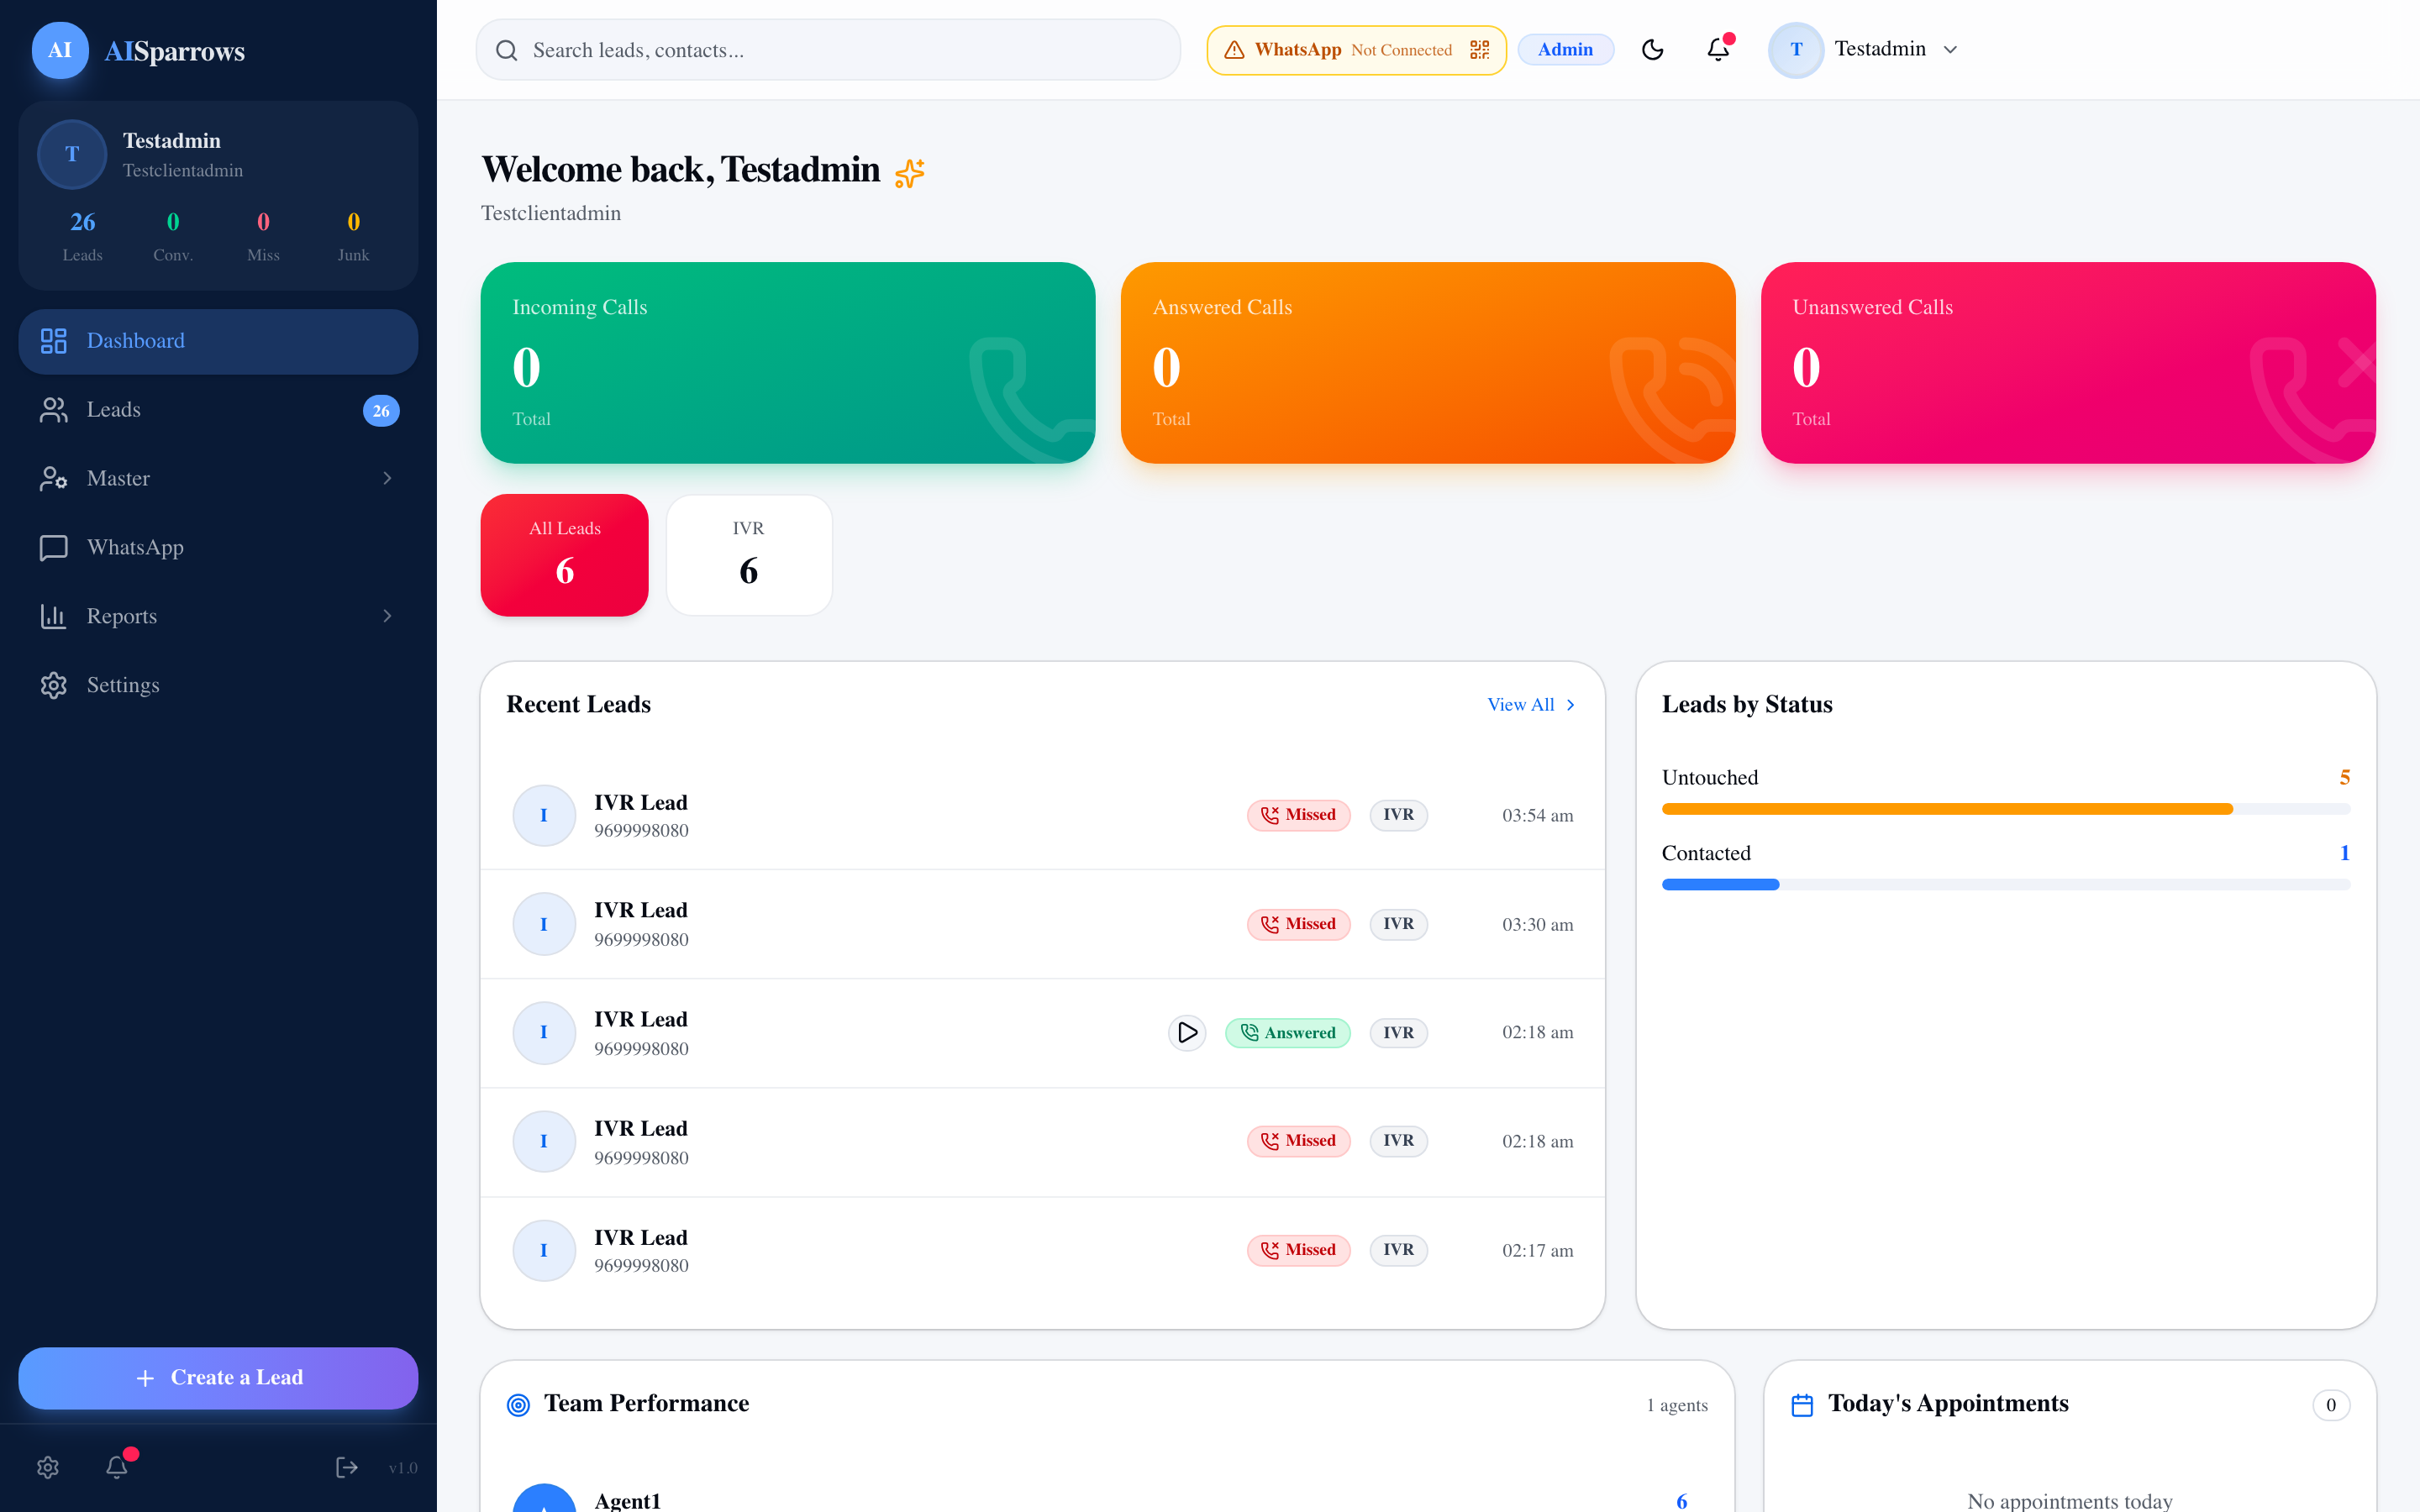Open the bottom-left settings gear icon
Screen dimensions: 2420x1512
(48, 1467)
